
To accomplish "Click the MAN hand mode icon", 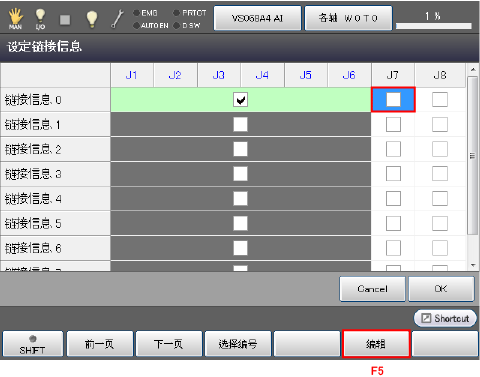I will (15, 18).
